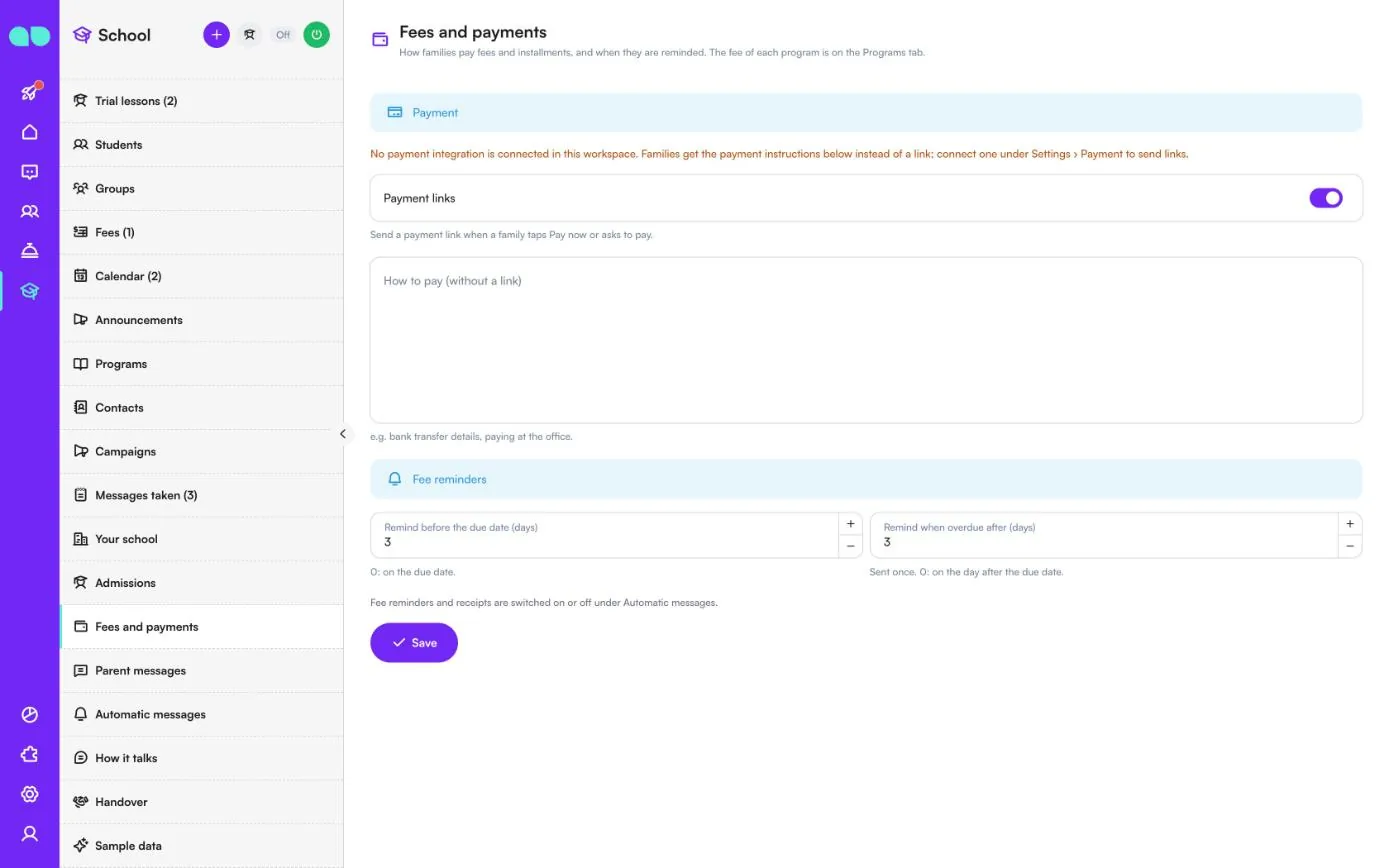Viewport: 1389px width, 868px height.
Task: Open the pie chart analytics icon
Action: 30,714
